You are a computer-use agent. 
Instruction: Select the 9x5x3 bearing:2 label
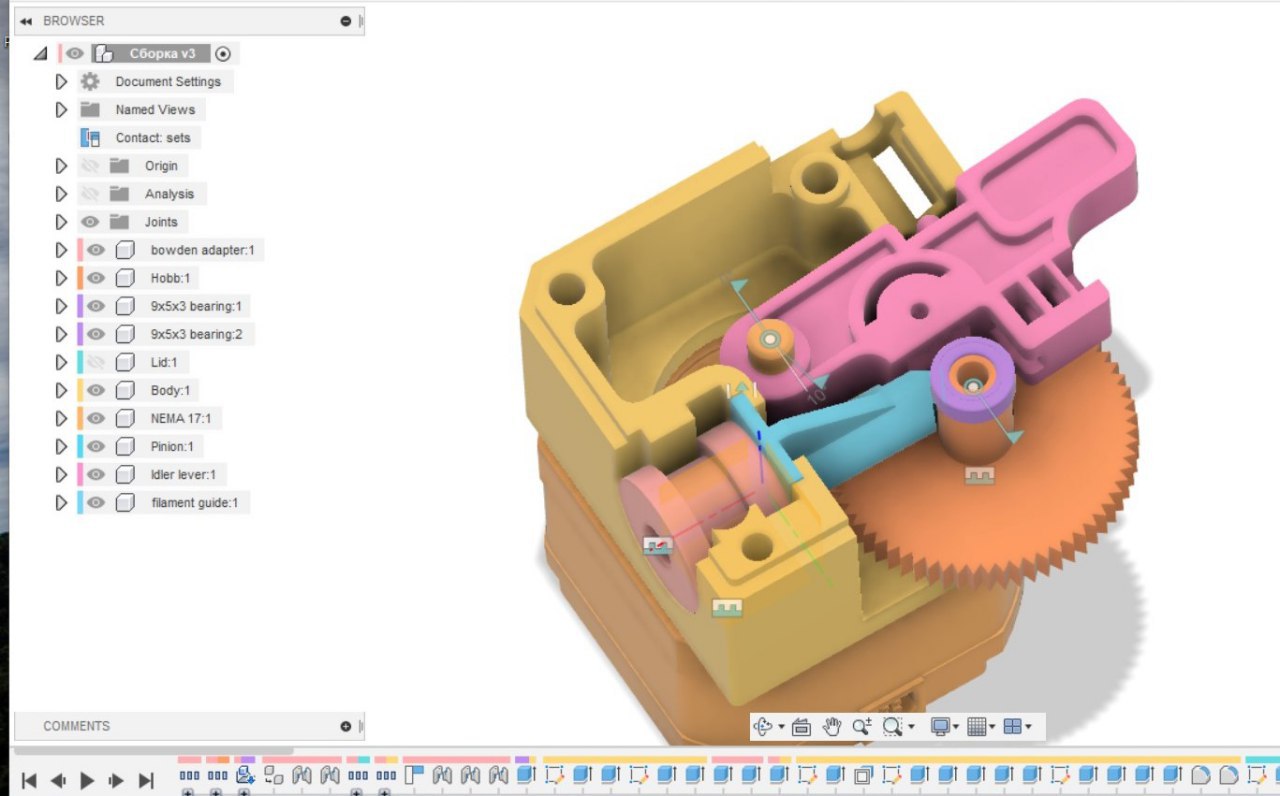pos(196,334)
